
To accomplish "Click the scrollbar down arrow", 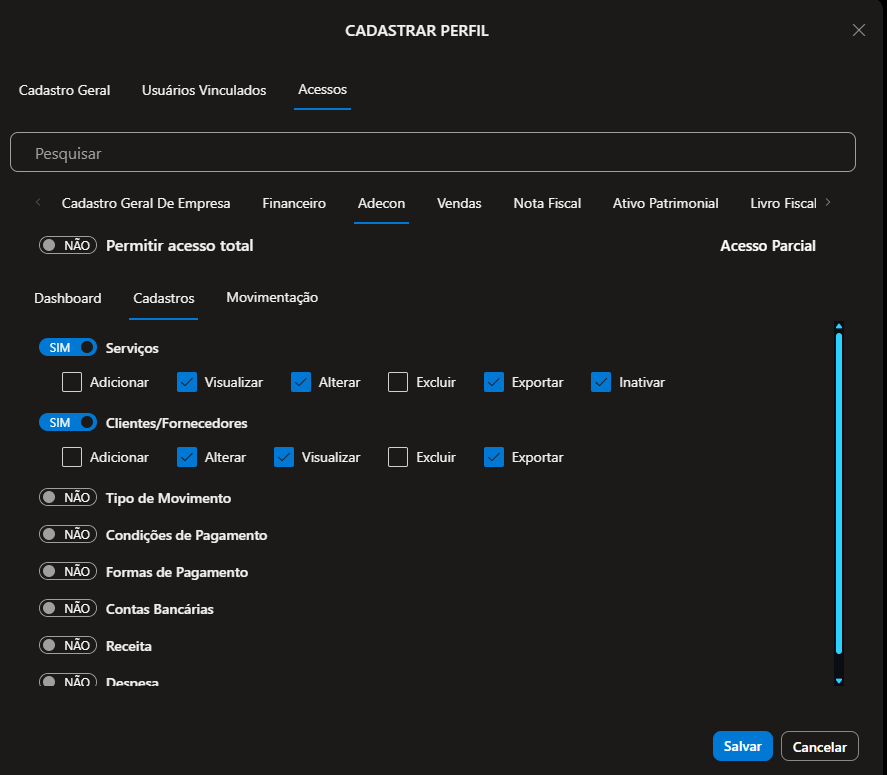I will coord(839,680).
